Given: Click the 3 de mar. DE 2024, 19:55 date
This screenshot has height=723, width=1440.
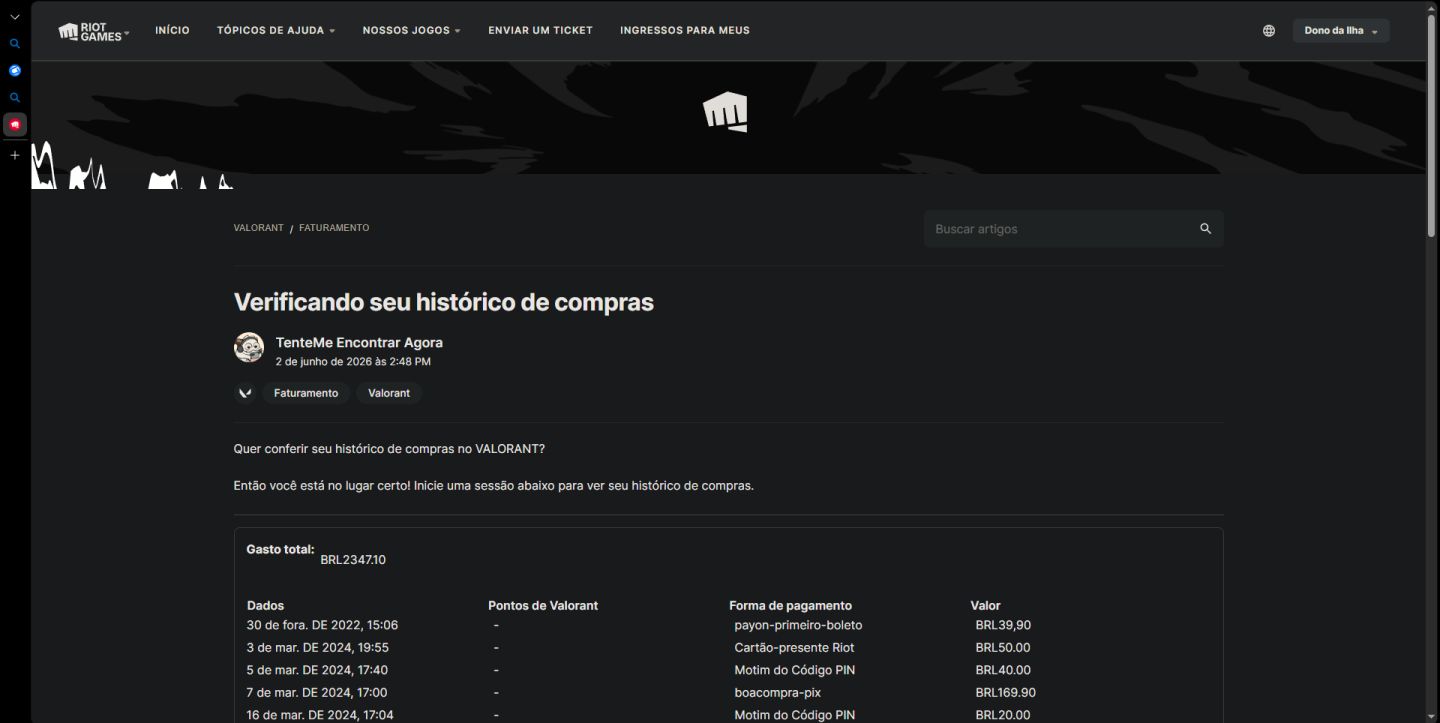Looking at the screenshot, I should coord(318,648).
